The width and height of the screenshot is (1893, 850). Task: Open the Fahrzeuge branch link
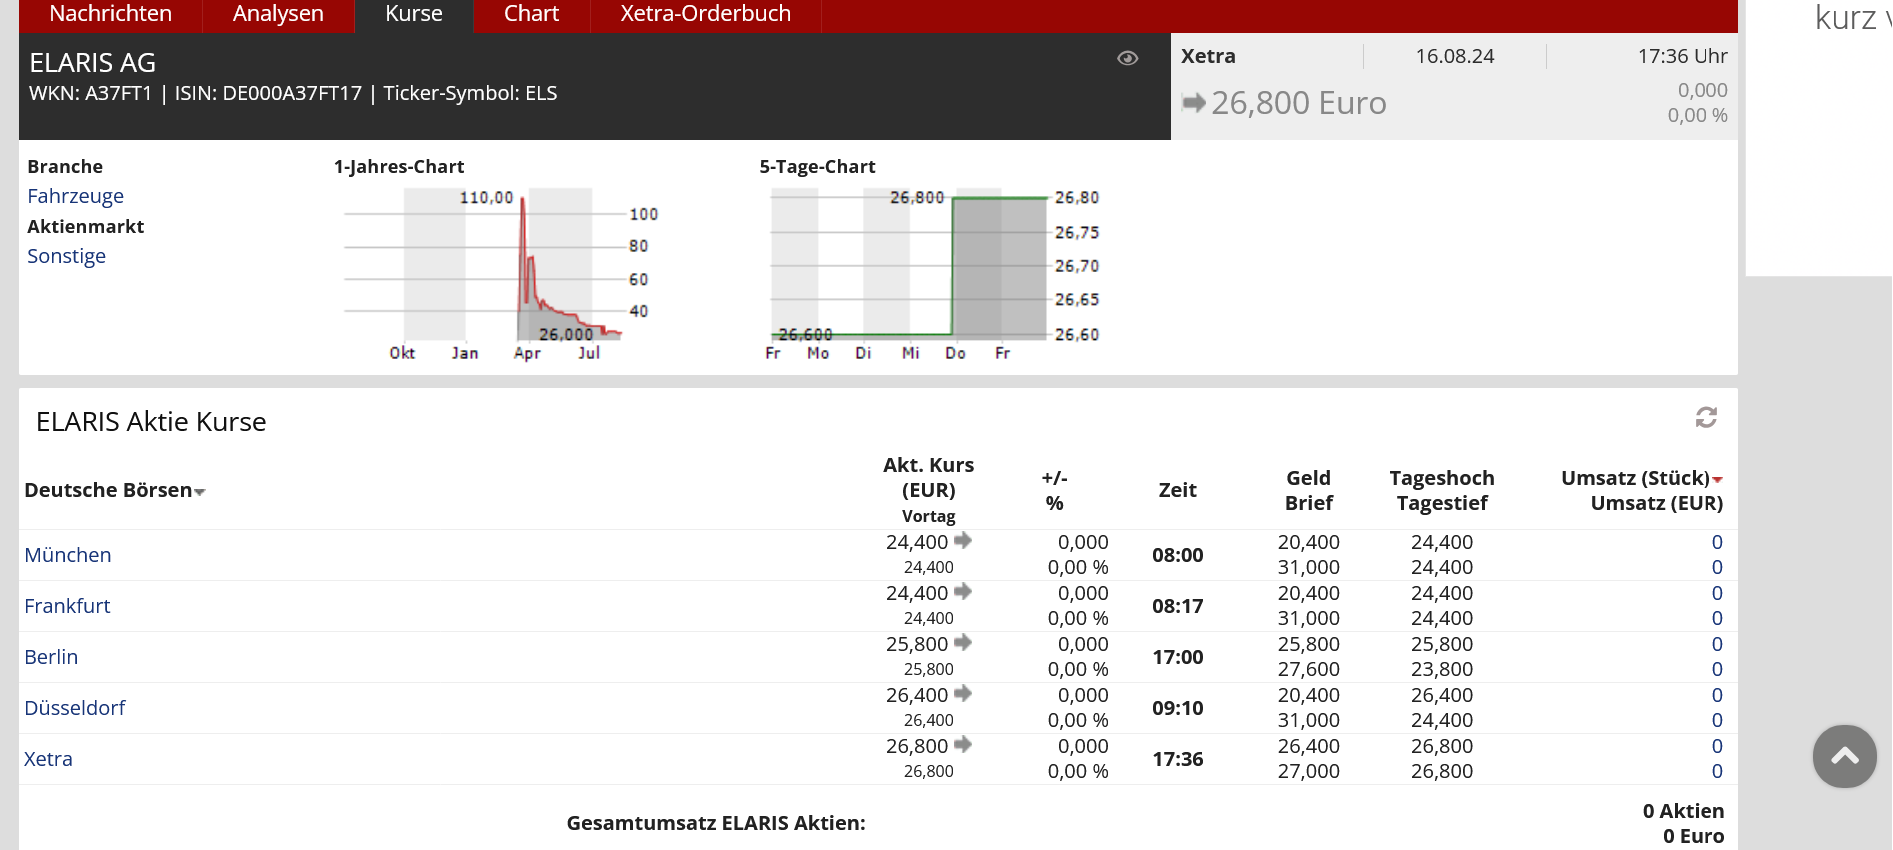pos(76,196)
